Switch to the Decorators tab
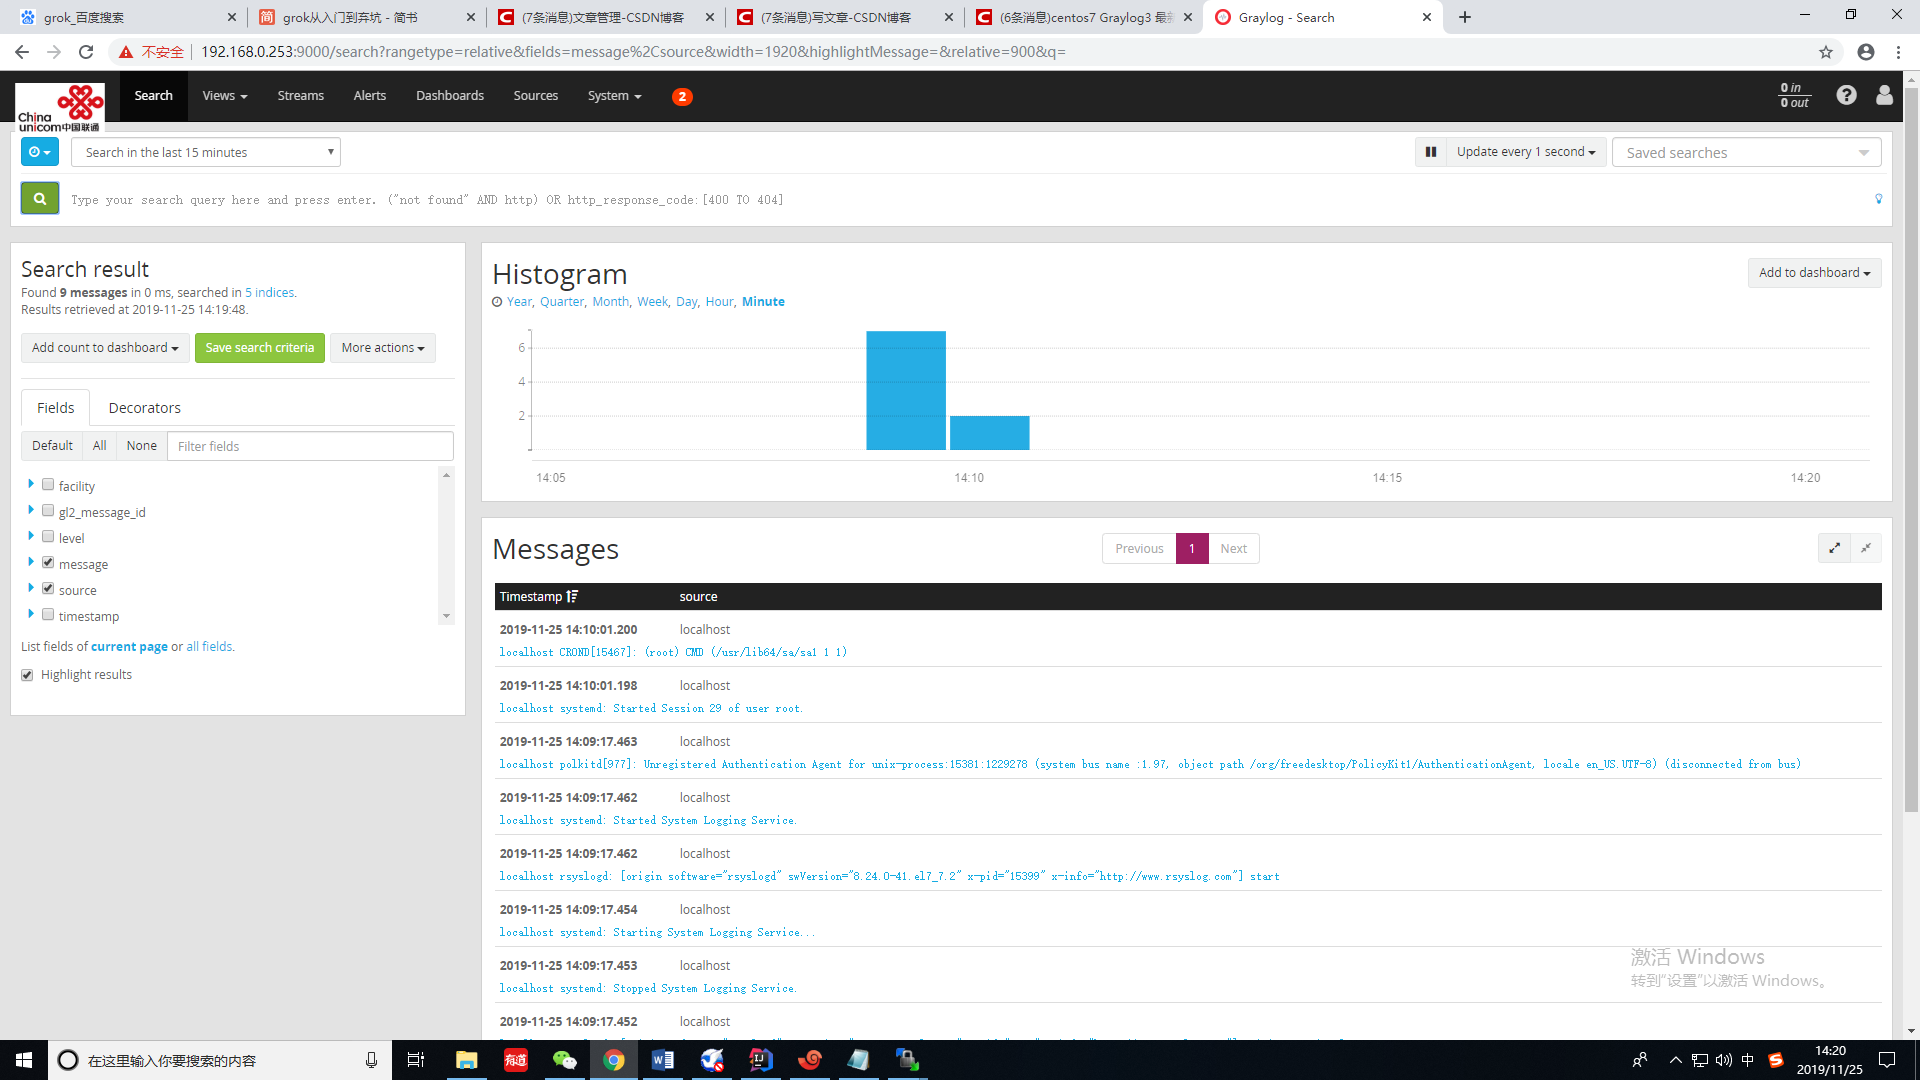1920x1080 pixels. (x=144, y=407)
